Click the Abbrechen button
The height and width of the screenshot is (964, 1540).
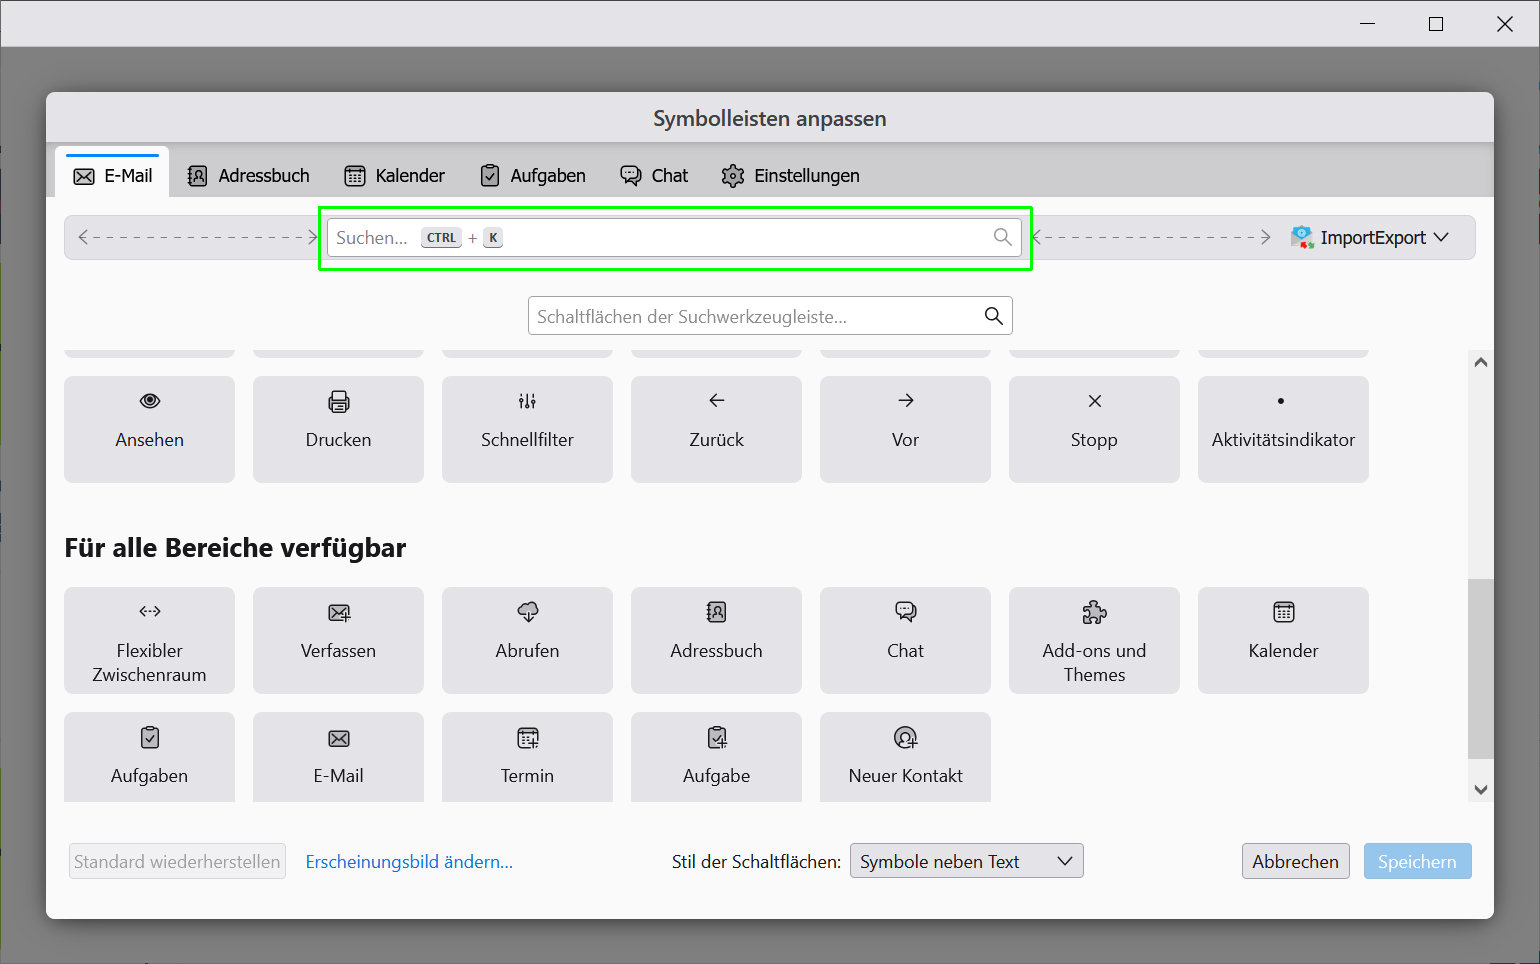coord(1296,861)
